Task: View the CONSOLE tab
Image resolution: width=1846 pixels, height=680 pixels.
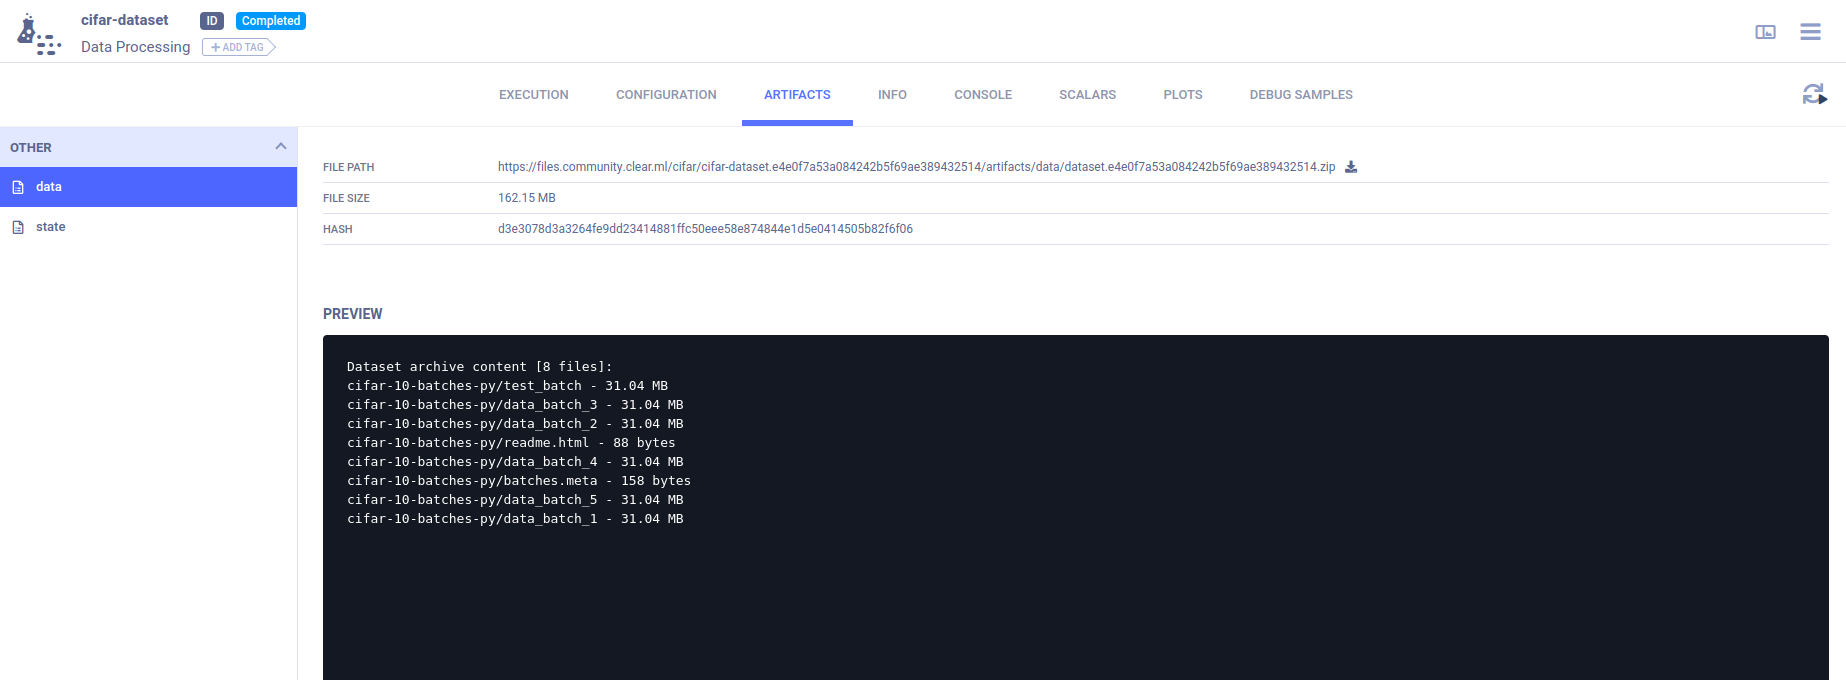Action: click(x=982, y=95)
